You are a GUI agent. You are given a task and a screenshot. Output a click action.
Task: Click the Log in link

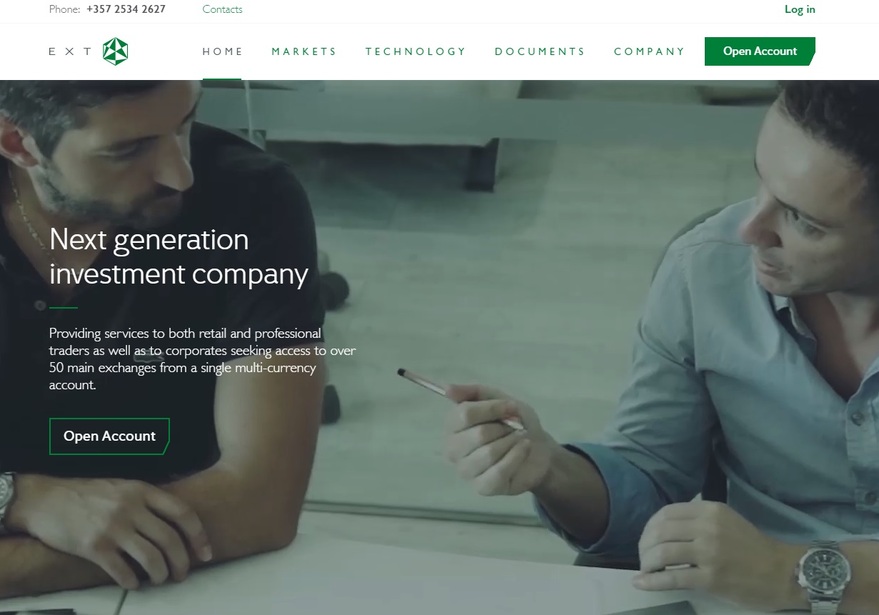[x=799, y=9]
